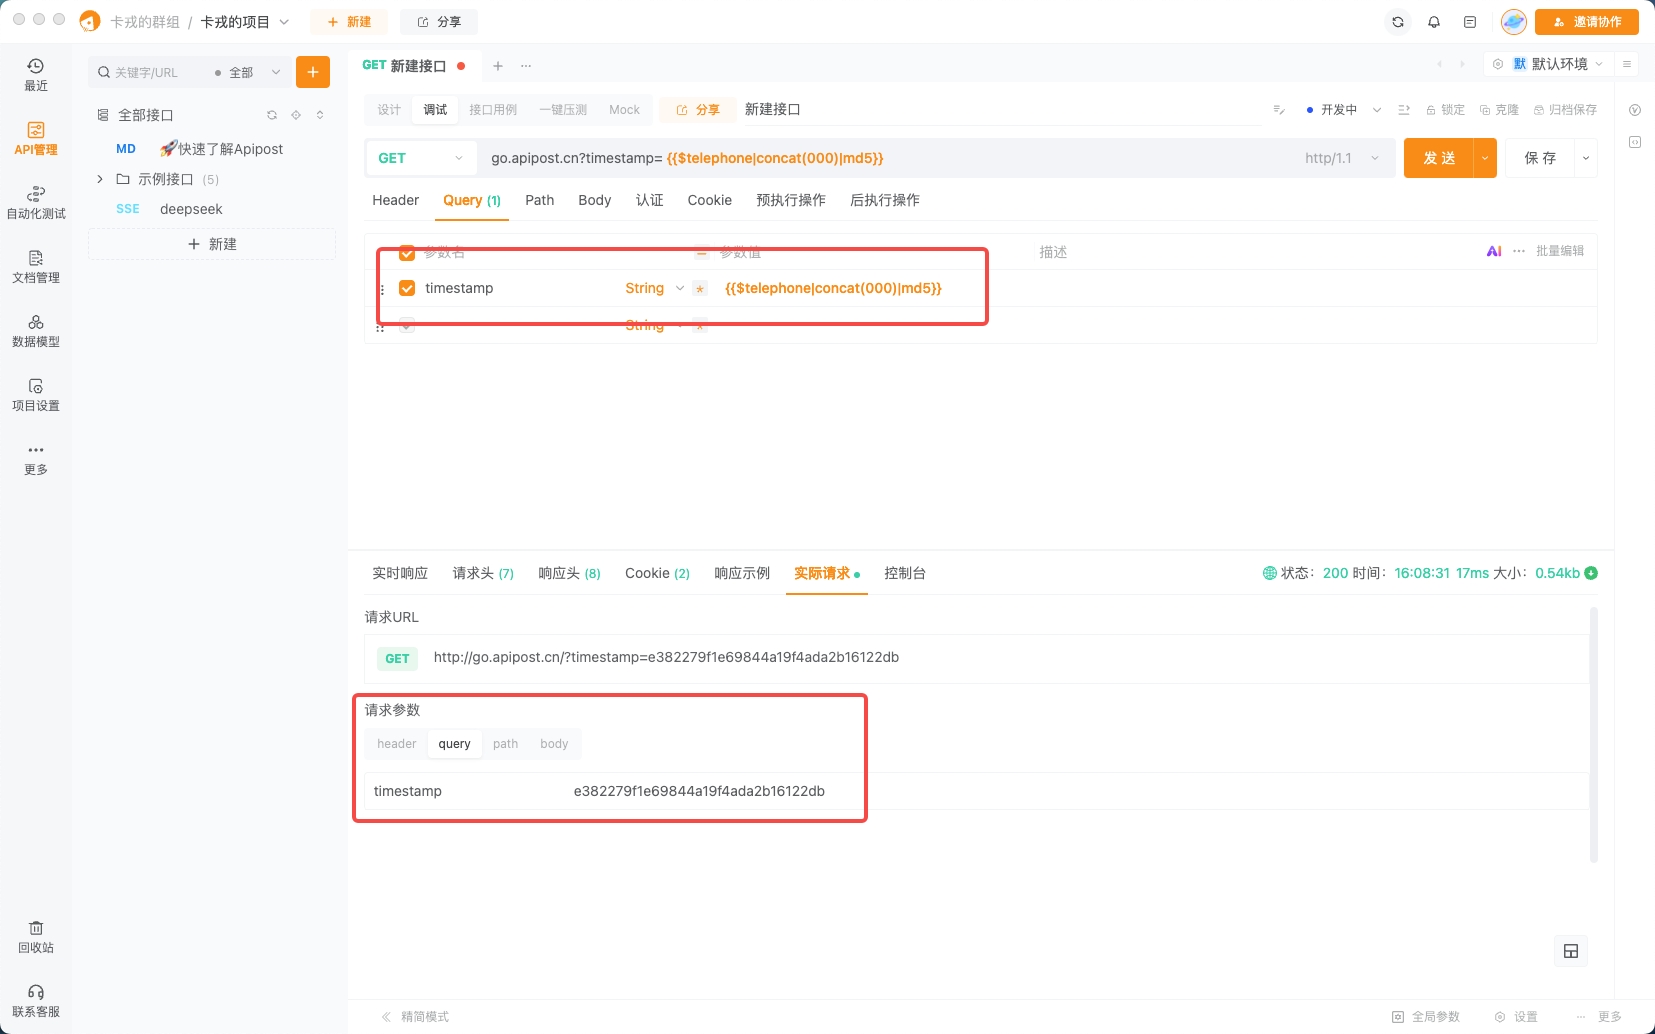Viewport: 1655px width, 1034px height.
Task: Open the tab bar's three-dot menu
Action: click(x=526, y=66)
